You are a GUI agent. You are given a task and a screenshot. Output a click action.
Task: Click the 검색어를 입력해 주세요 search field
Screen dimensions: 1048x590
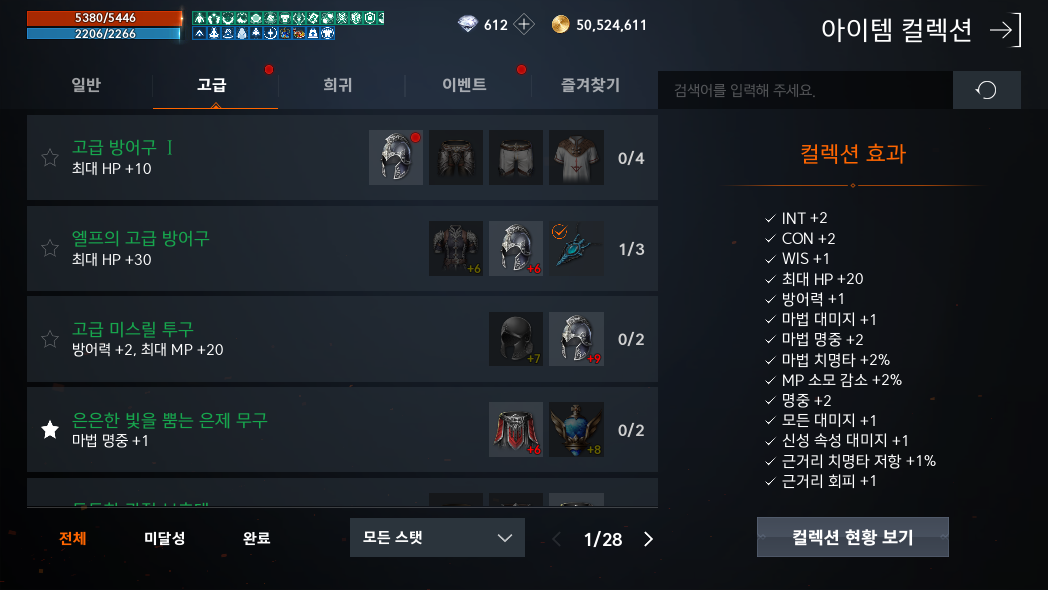(805, 90)
